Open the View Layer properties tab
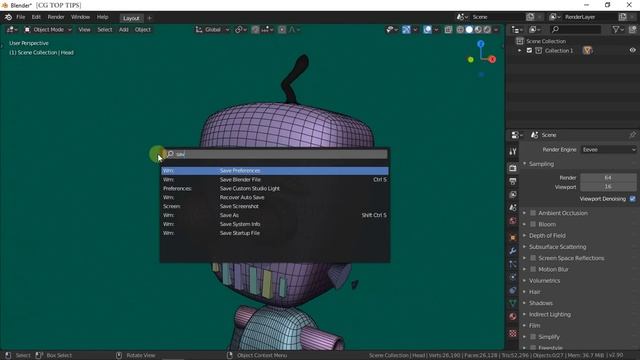The height and width of the screenshot is (360, 640). [x=513, y=194]
